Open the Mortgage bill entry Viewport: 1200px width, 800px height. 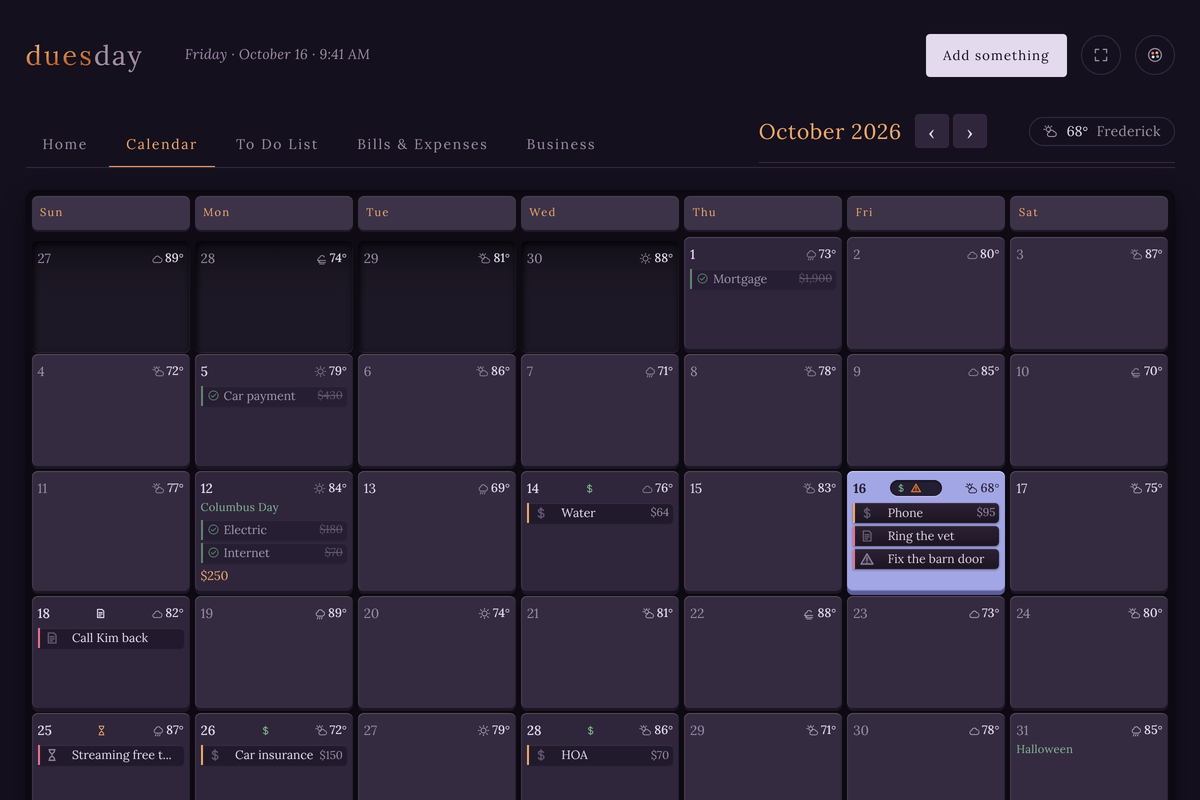[763, 279]
